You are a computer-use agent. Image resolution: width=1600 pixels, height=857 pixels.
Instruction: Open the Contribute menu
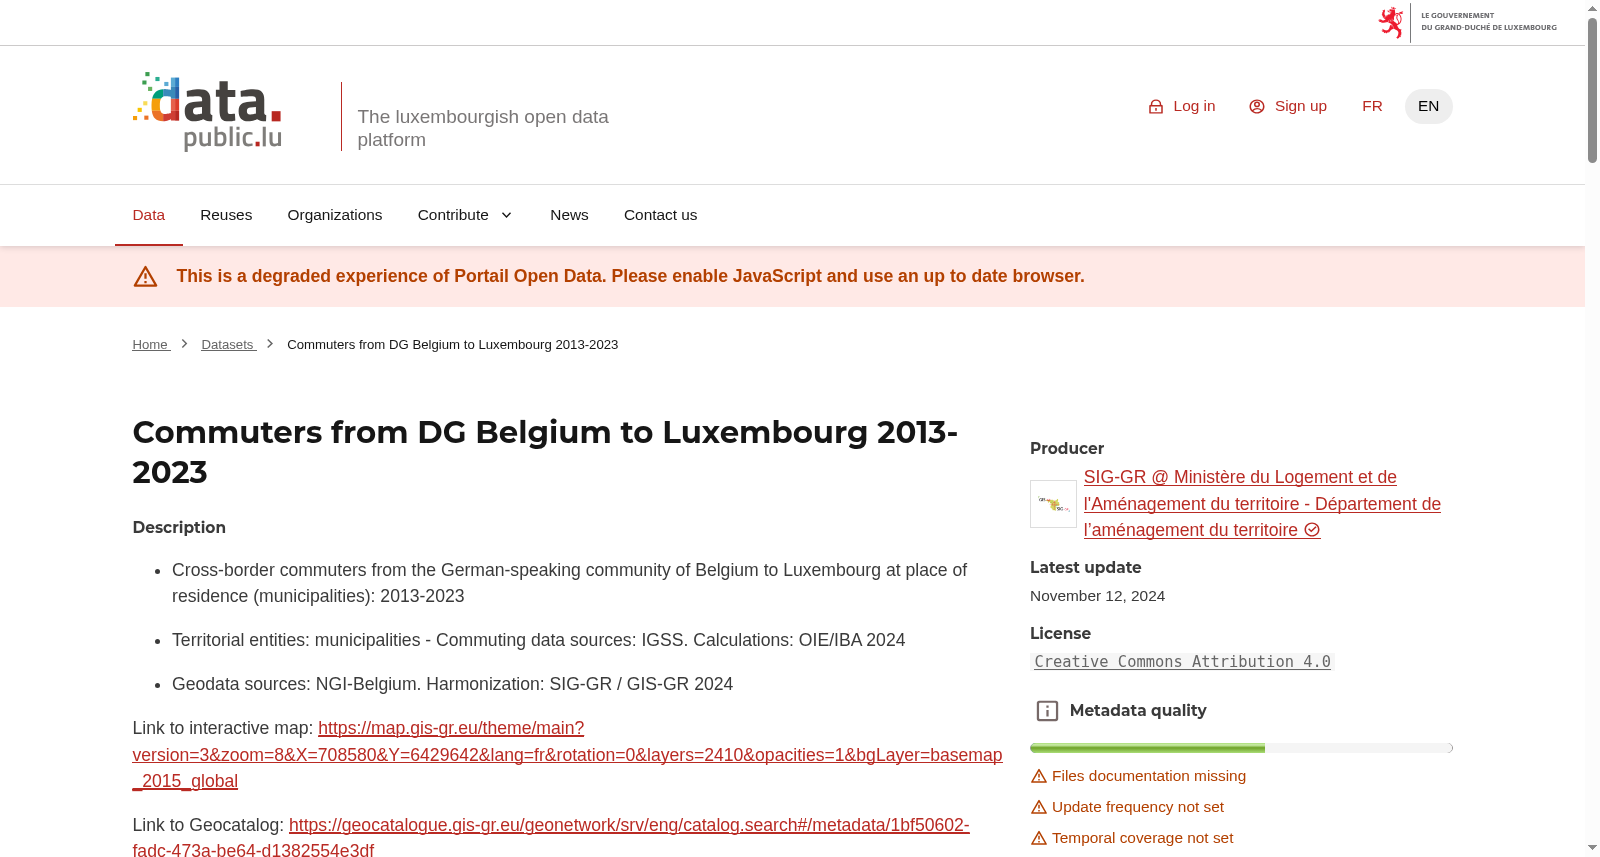click(x=465, y=215)
